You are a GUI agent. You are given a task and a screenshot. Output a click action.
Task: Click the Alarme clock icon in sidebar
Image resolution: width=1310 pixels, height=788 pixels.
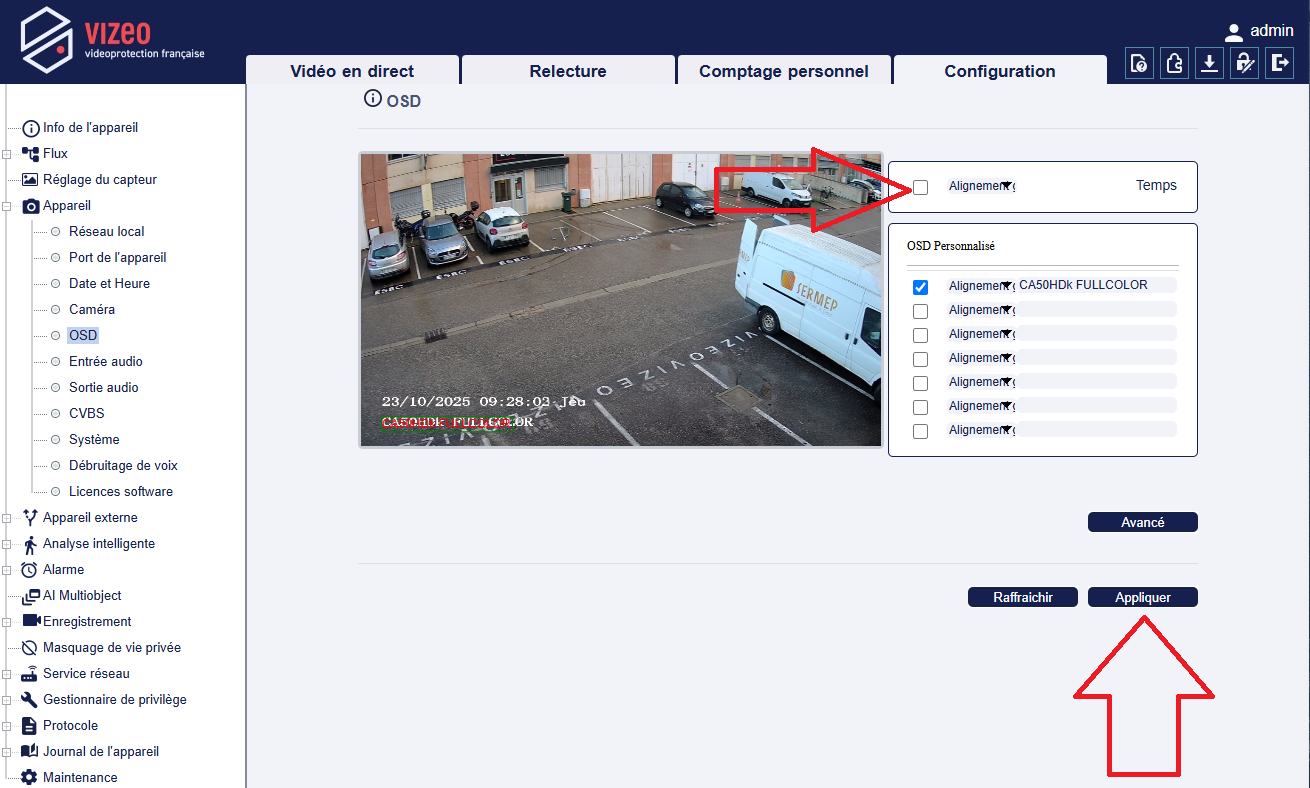(x=30, y=570)
